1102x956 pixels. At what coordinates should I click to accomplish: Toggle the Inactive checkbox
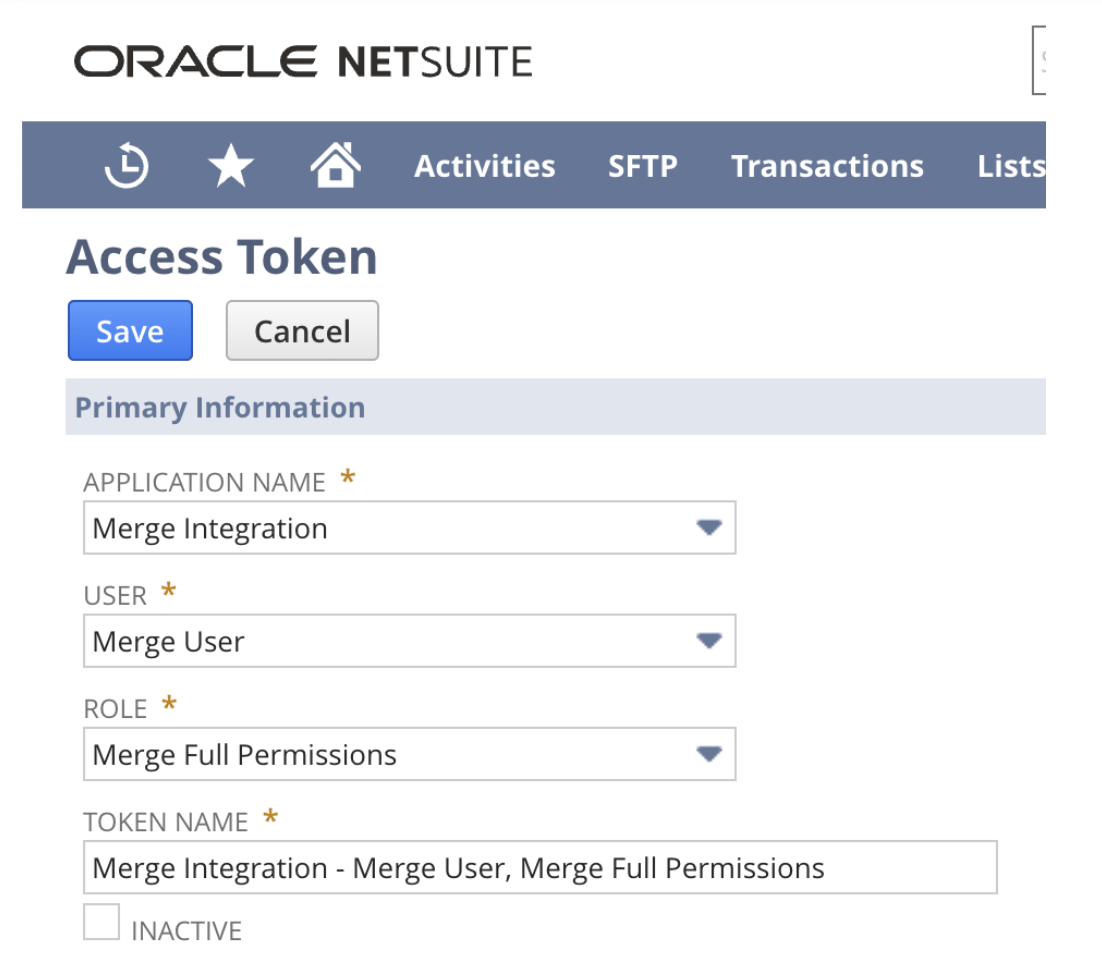(x=101, y=922)
